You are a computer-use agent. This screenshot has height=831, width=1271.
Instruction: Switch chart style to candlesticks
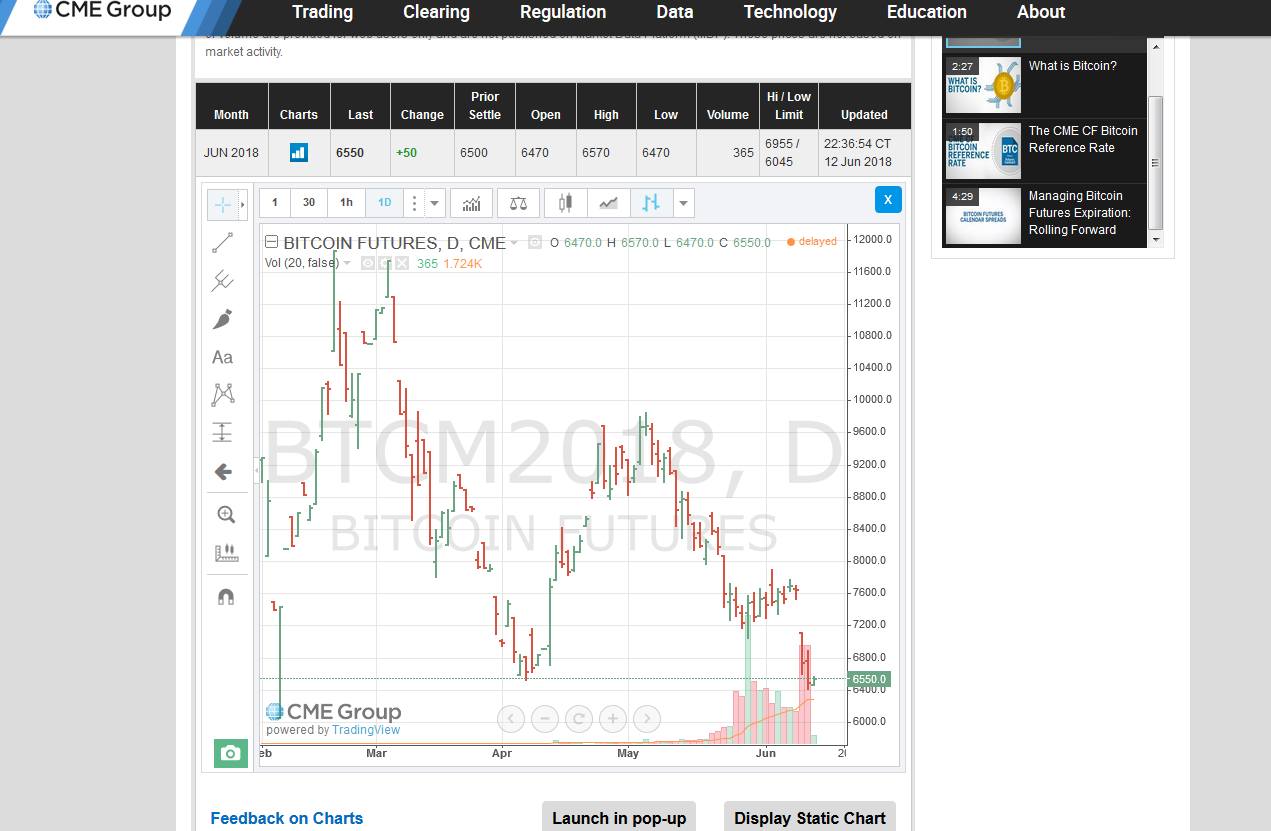(x=565, y=203)
